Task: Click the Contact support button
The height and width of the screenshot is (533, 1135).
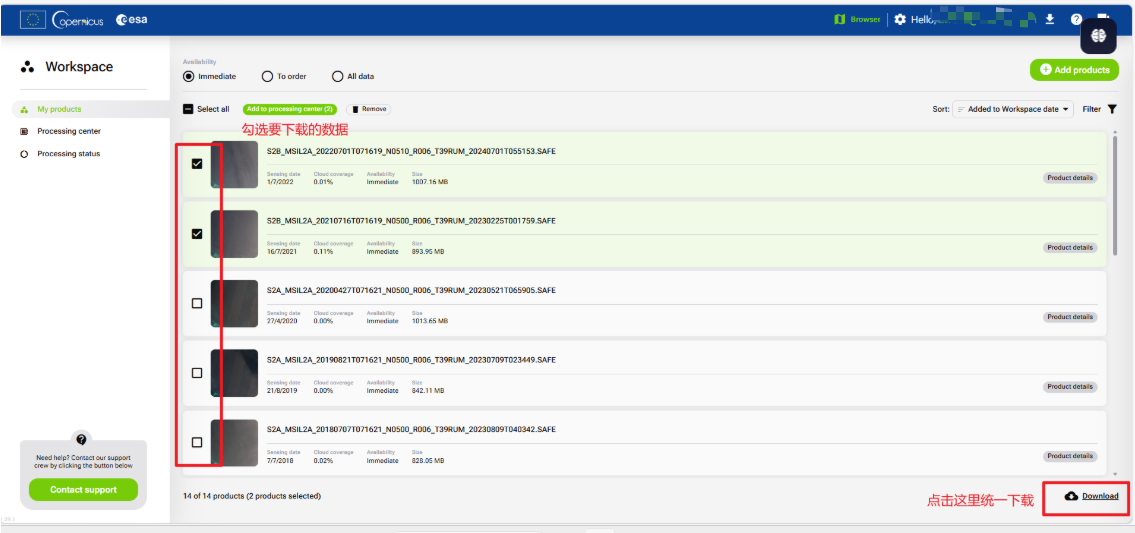Action: tap(83, 490)
